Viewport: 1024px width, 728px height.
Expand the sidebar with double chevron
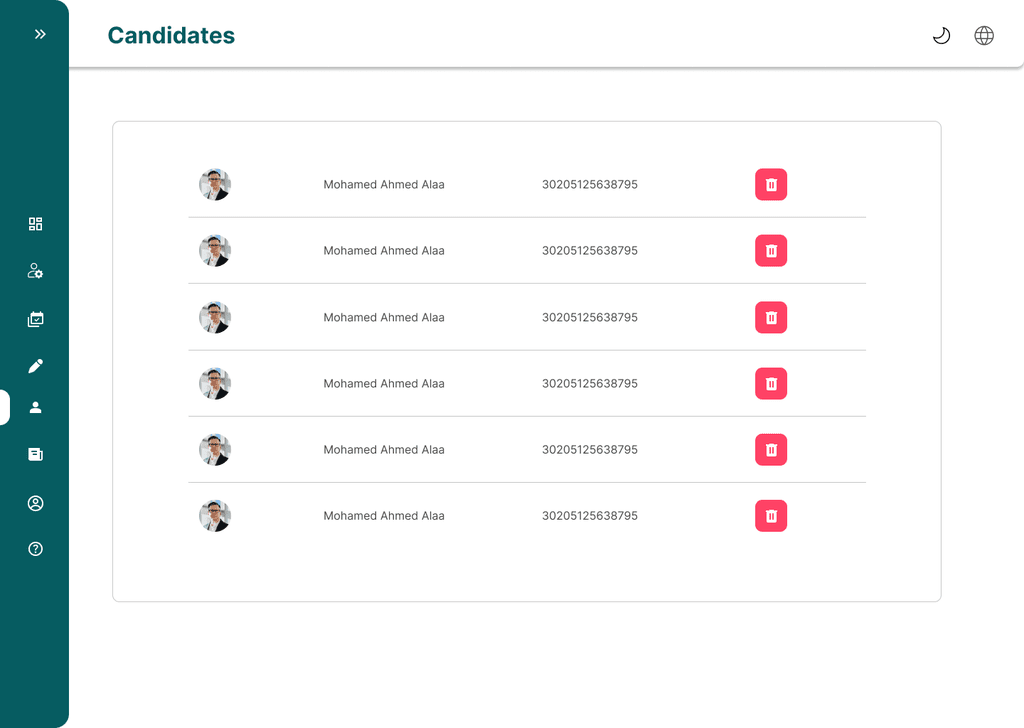(40, 34)
